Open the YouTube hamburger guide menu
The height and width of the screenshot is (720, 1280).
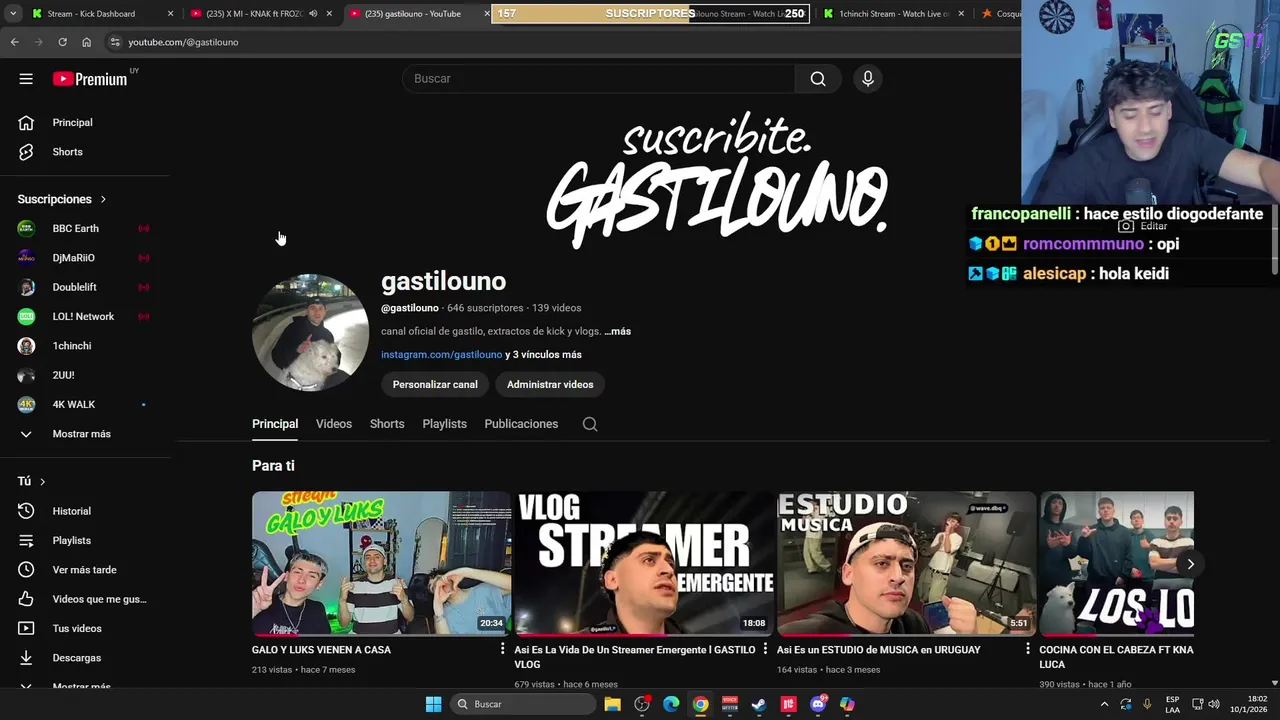coord(26,79)
